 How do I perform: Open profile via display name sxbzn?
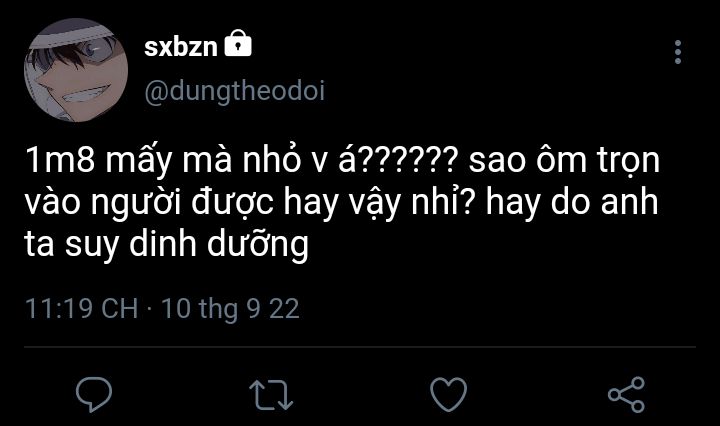tap(180, 47)
